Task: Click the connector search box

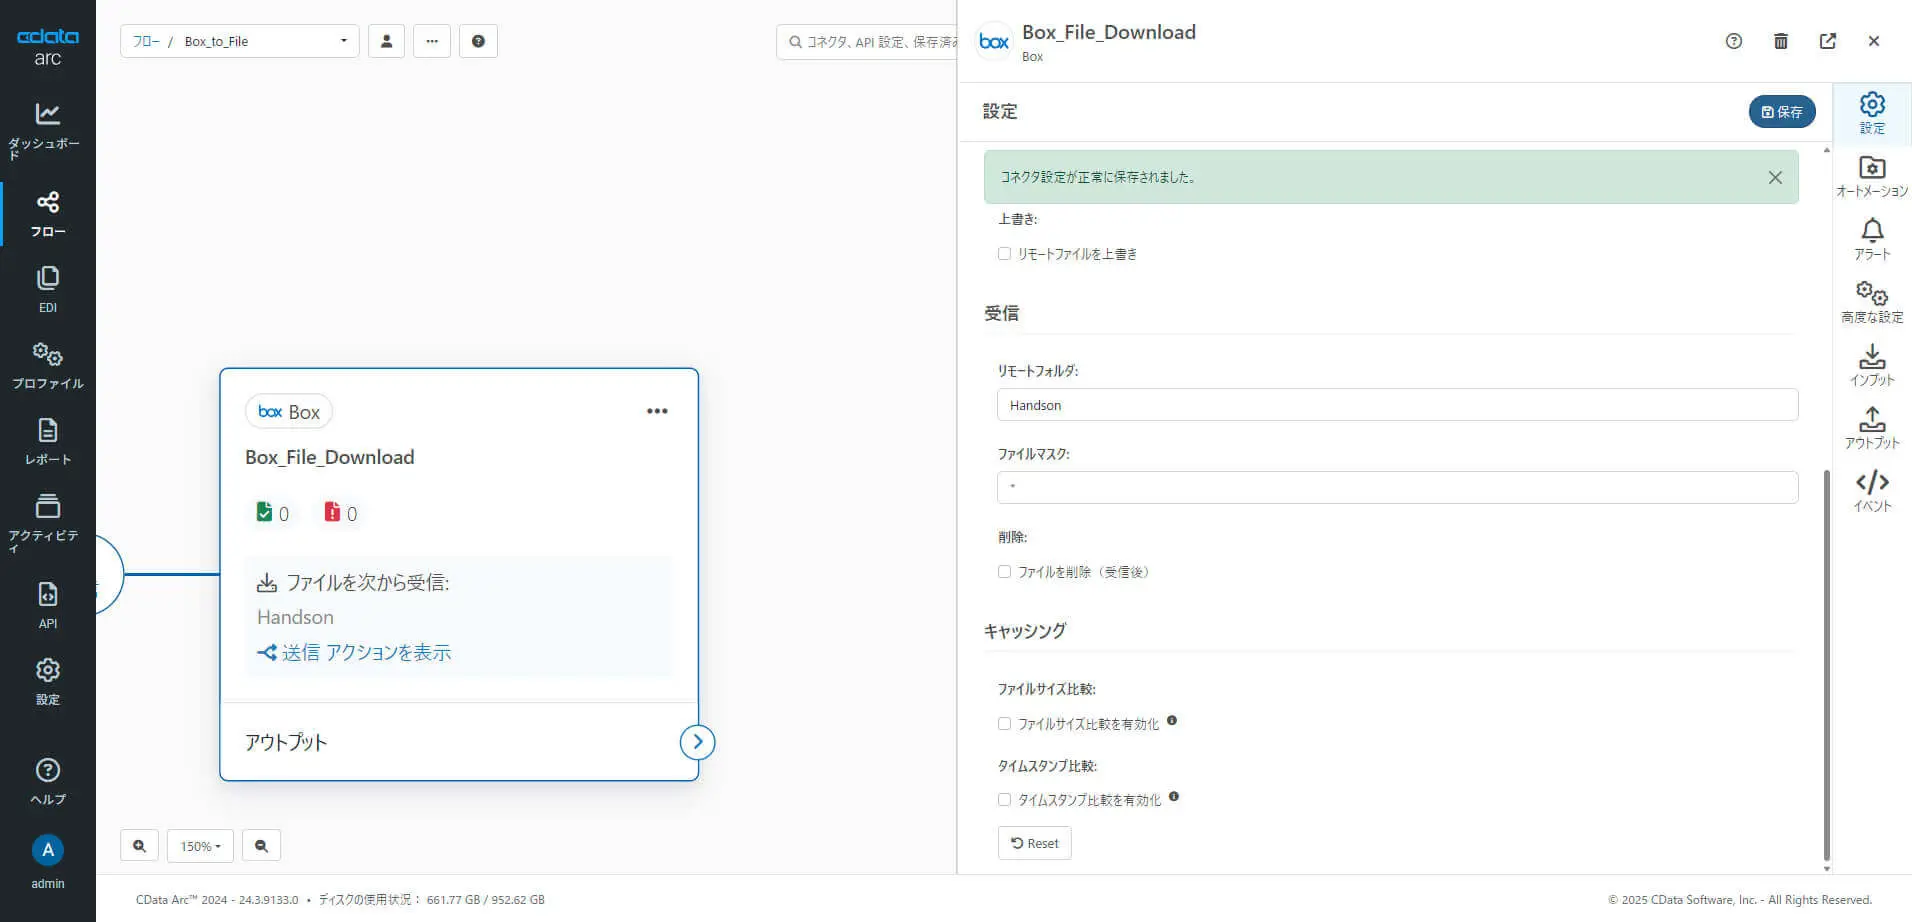Action: click(866, 41)
